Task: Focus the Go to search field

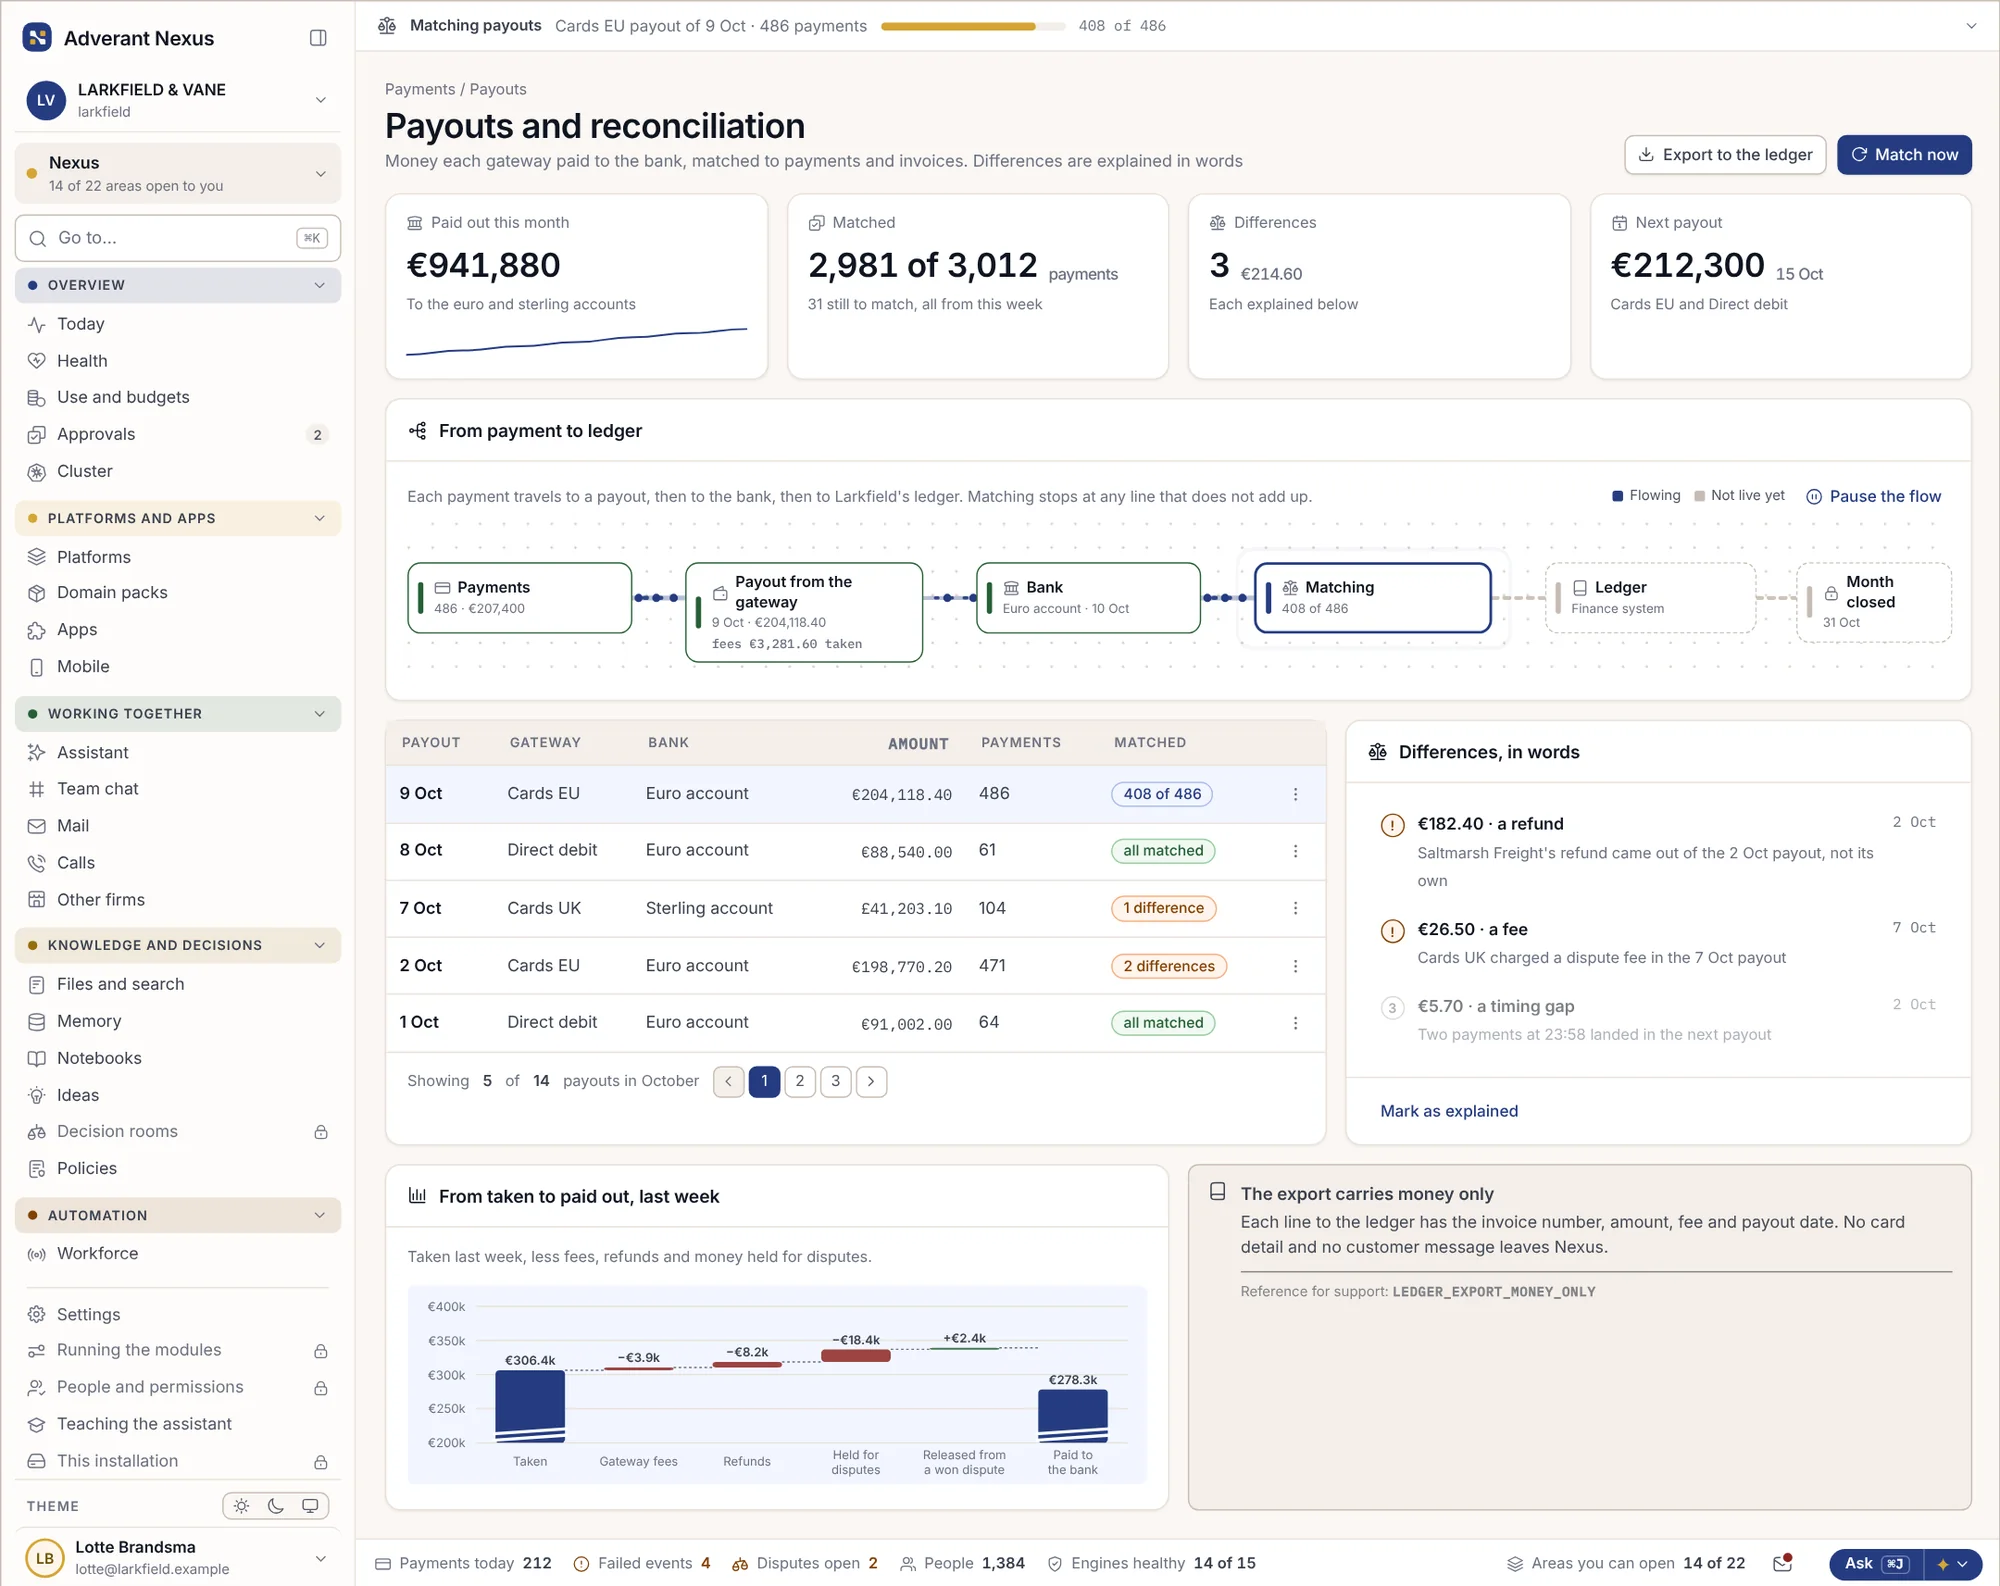Action: point(178,239)
